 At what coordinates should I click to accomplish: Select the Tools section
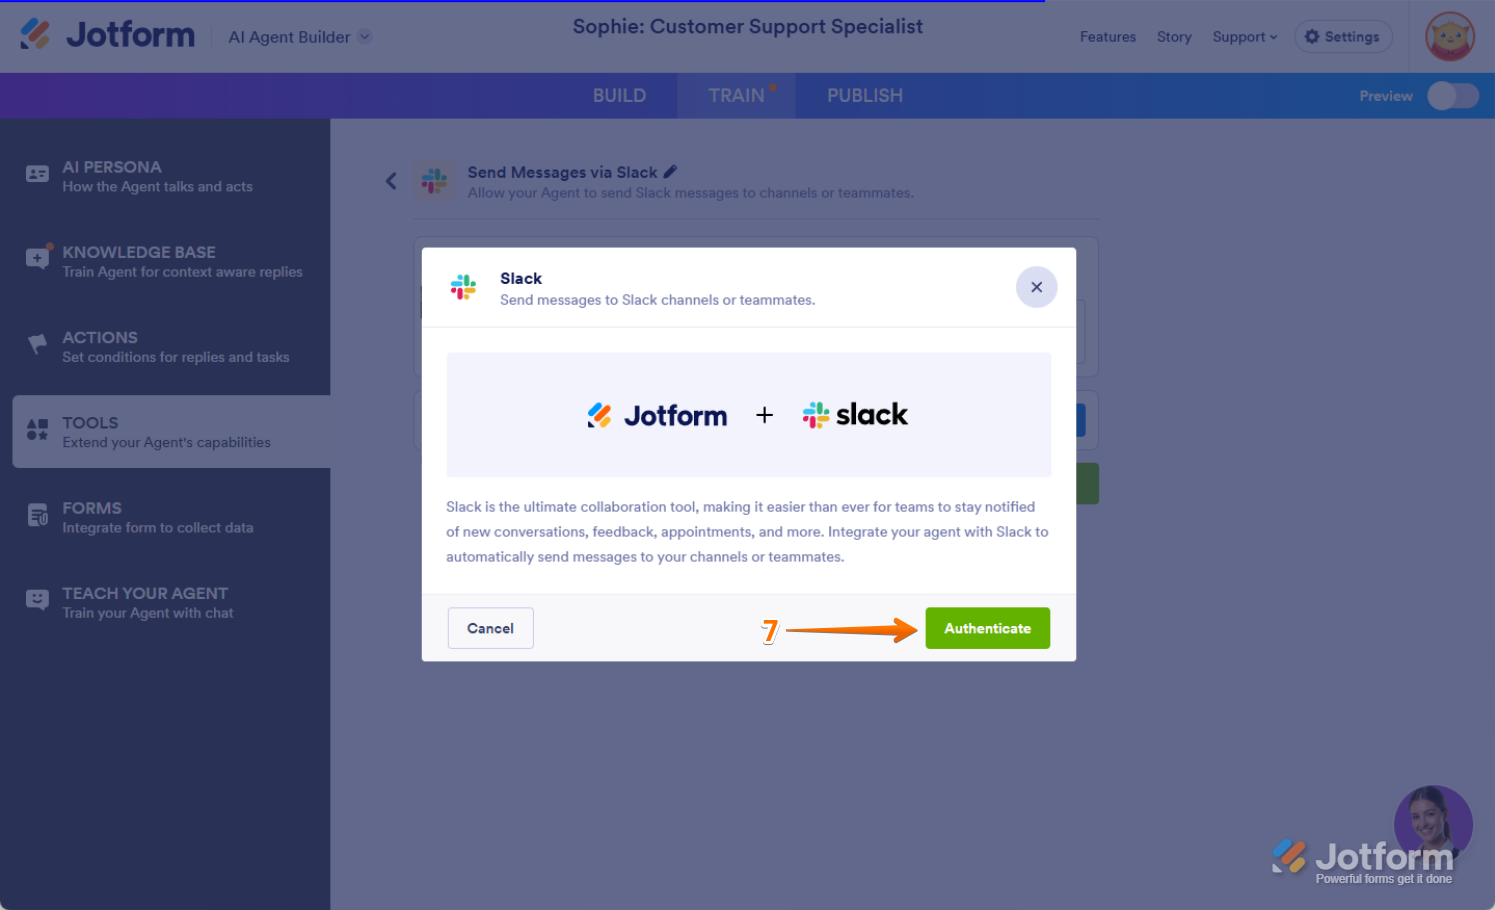click(x=171, y=431)
